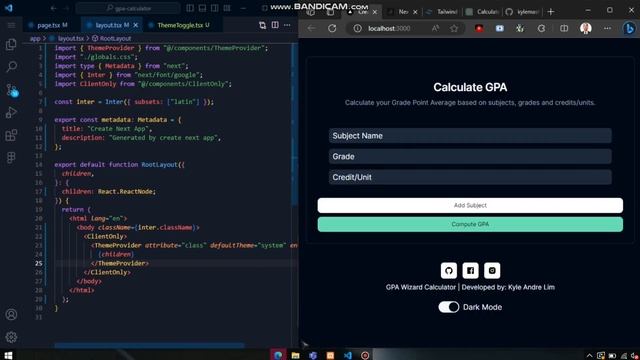Image resolution: width=640 pixels, height=360 pixels.
Task: Click the red recorder extension icon
Action: [x=479, y=28]
